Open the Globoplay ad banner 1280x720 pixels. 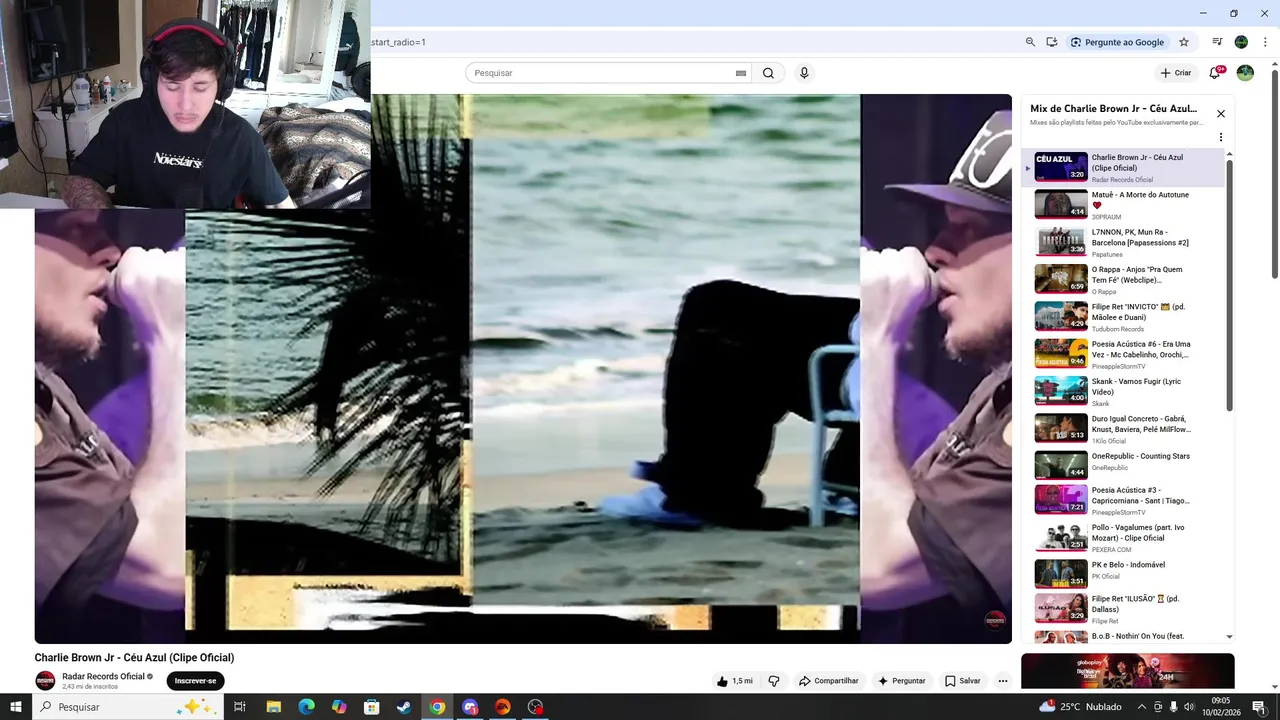click(1128, 671)
